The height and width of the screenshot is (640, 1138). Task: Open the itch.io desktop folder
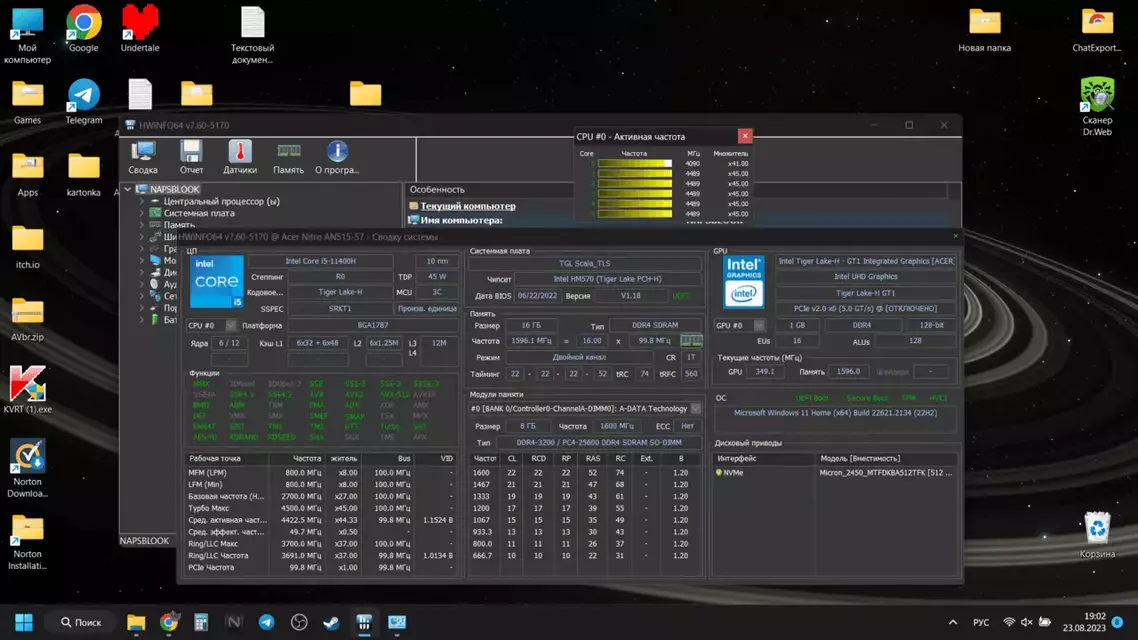coord(28,247)
